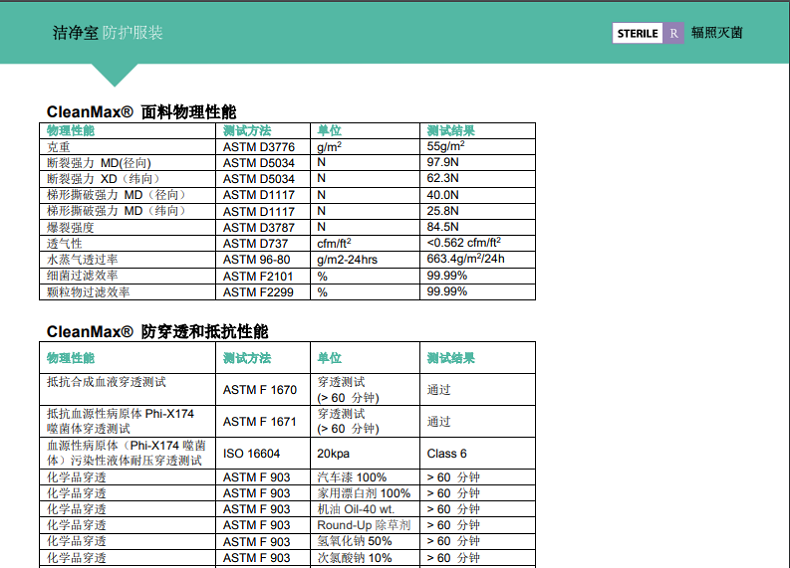Select the 663.4g/m²/24h result cell

coord(465,259)
